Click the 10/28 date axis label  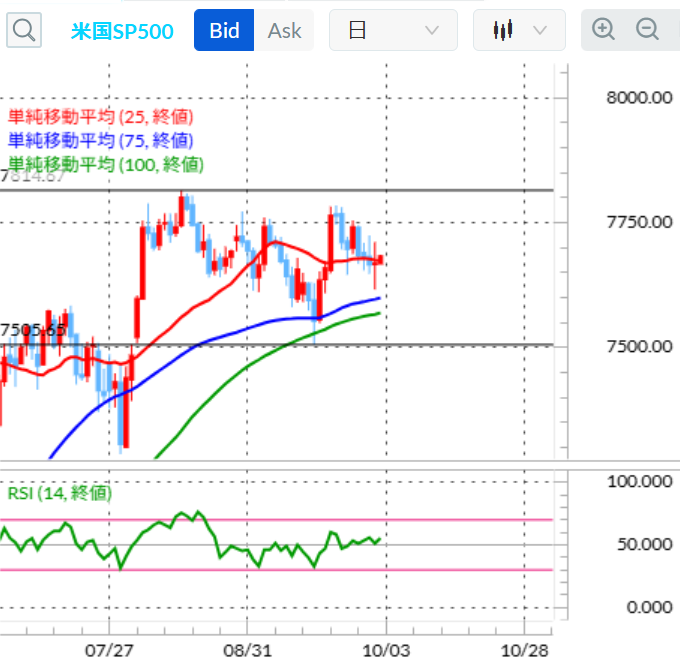click(524, 650)
